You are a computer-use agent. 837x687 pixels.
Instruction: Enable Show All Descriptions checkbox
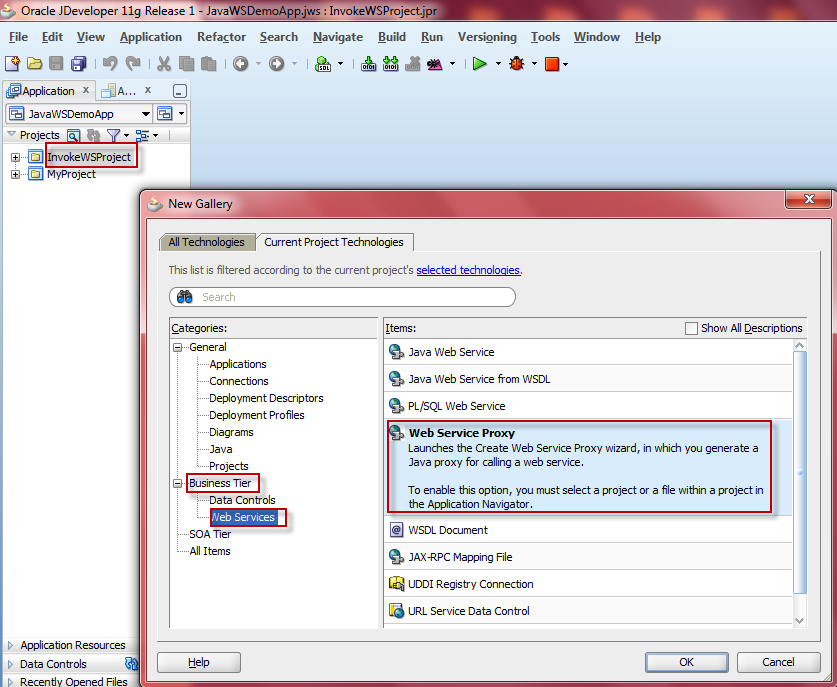[x=691, y=328]
